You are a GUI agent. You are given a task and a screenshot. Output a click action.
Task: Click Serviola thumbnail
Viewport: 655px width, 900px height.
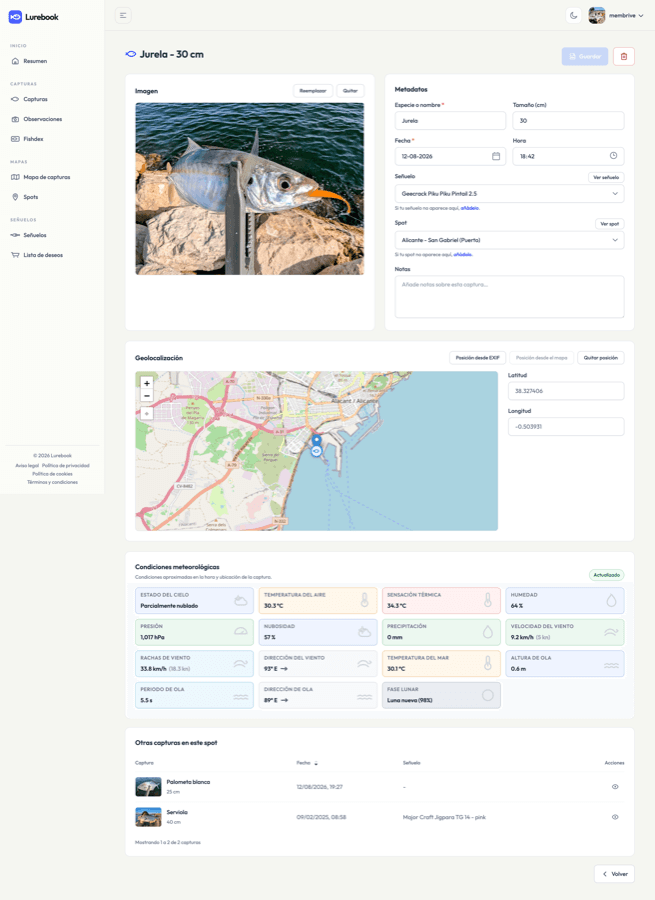148,817
